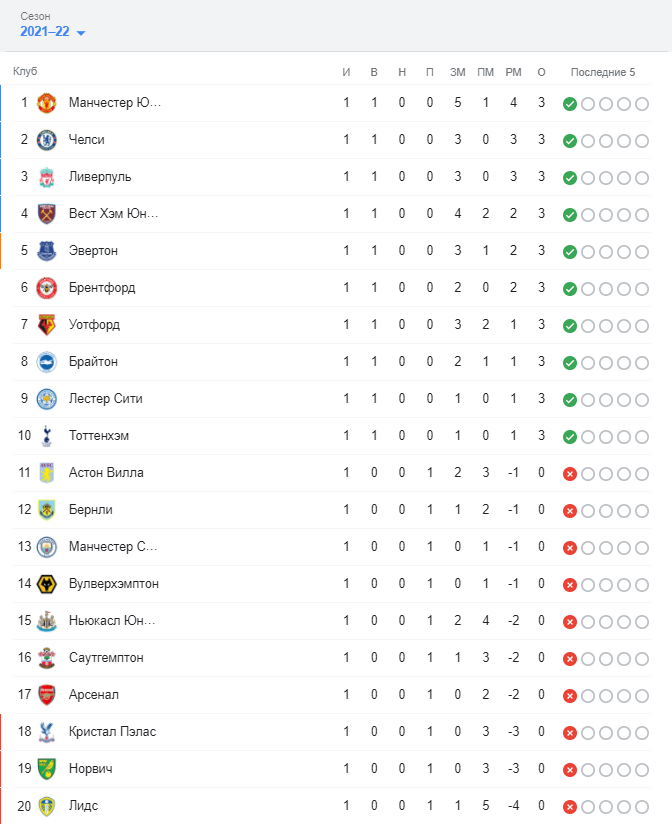Click the «Саутгемптон» team name
The height and width of the screenshot is (828, 672).
(x=106, y=658)
